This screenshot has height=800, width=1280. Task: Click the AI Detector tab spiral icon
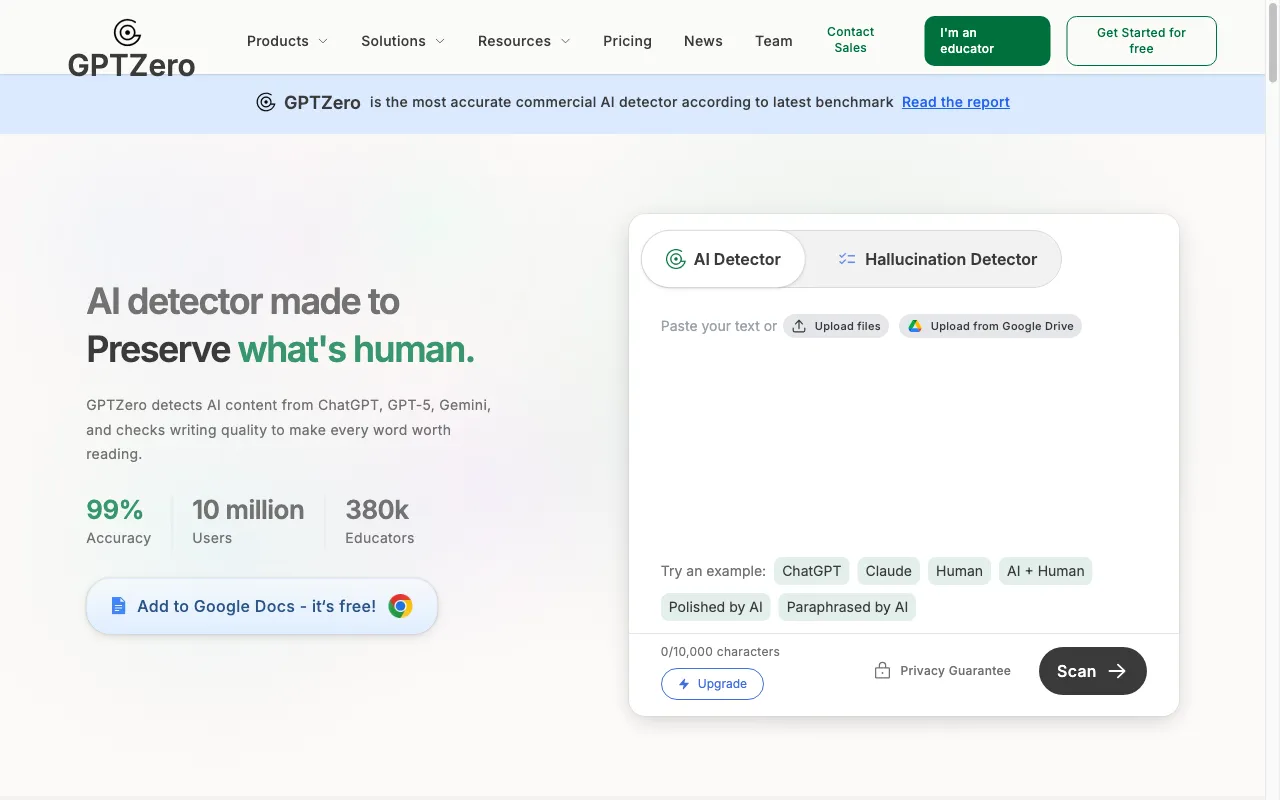coord(676,259)
